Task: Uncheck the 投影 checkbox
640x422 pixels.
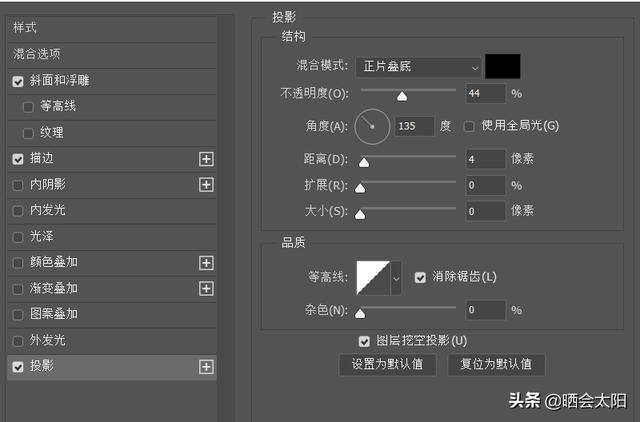Action: click(x=18, y=367)
